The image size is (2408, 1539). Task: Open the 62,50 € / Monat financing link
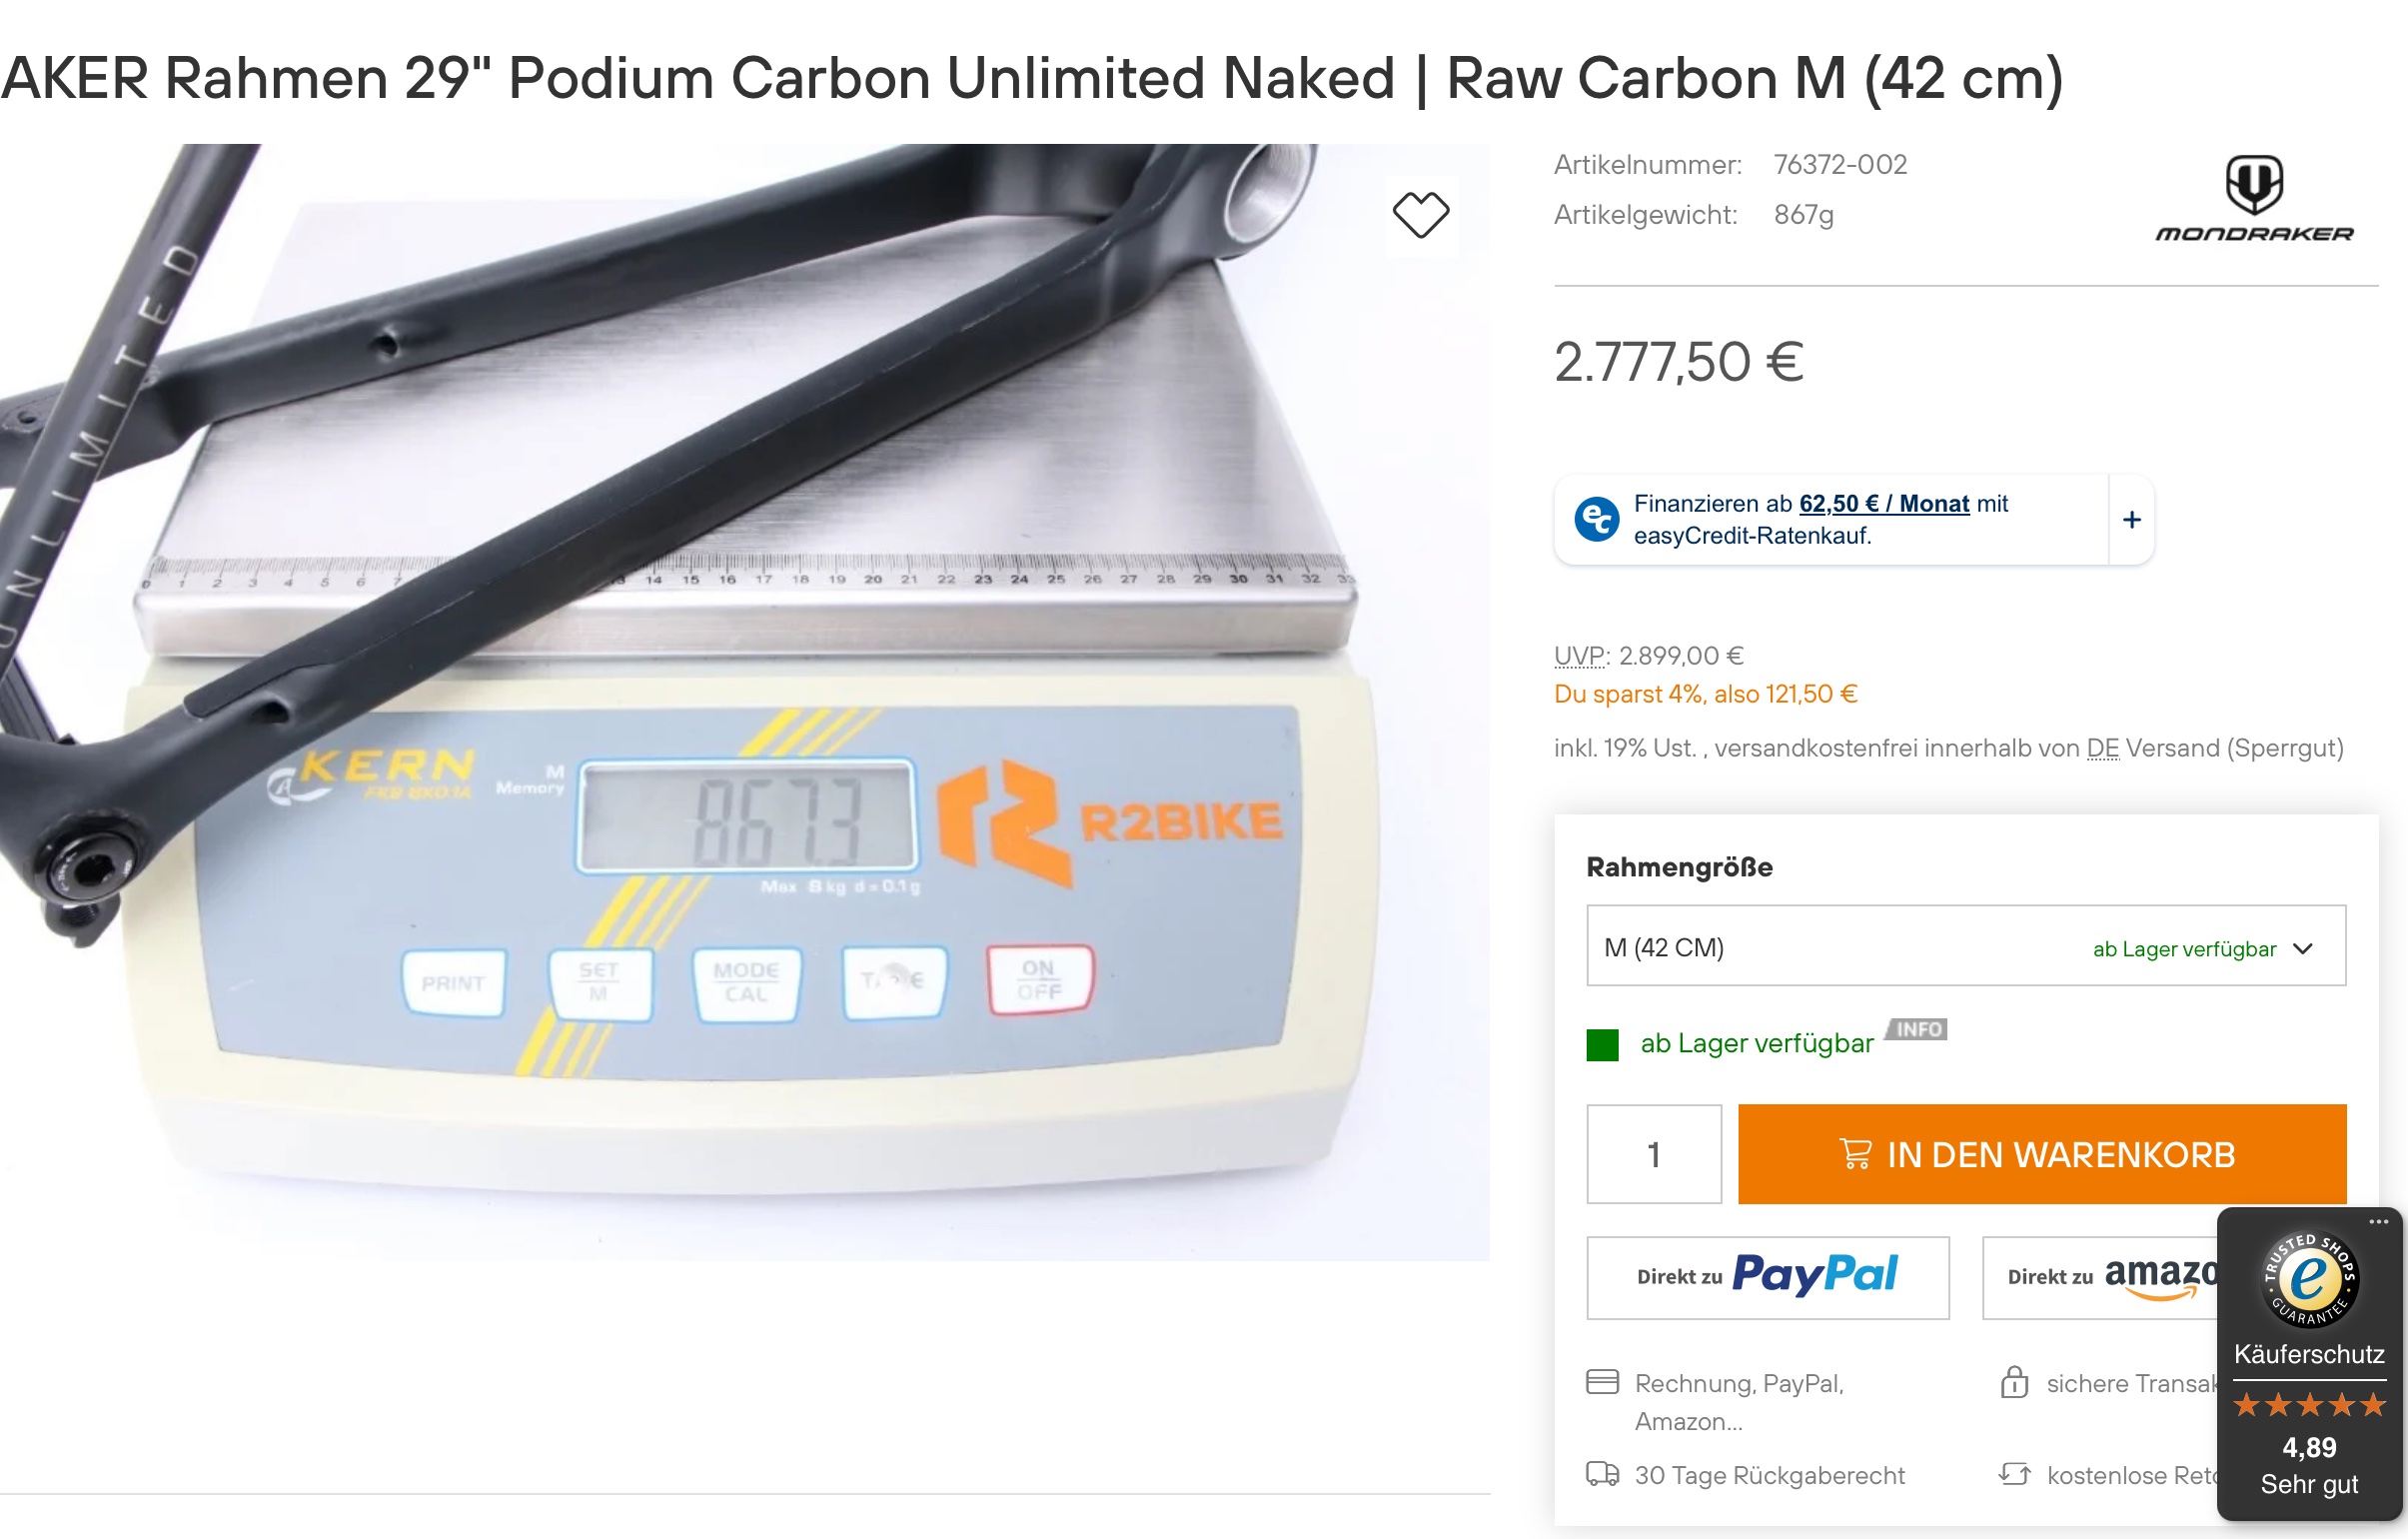(1884, 504)
